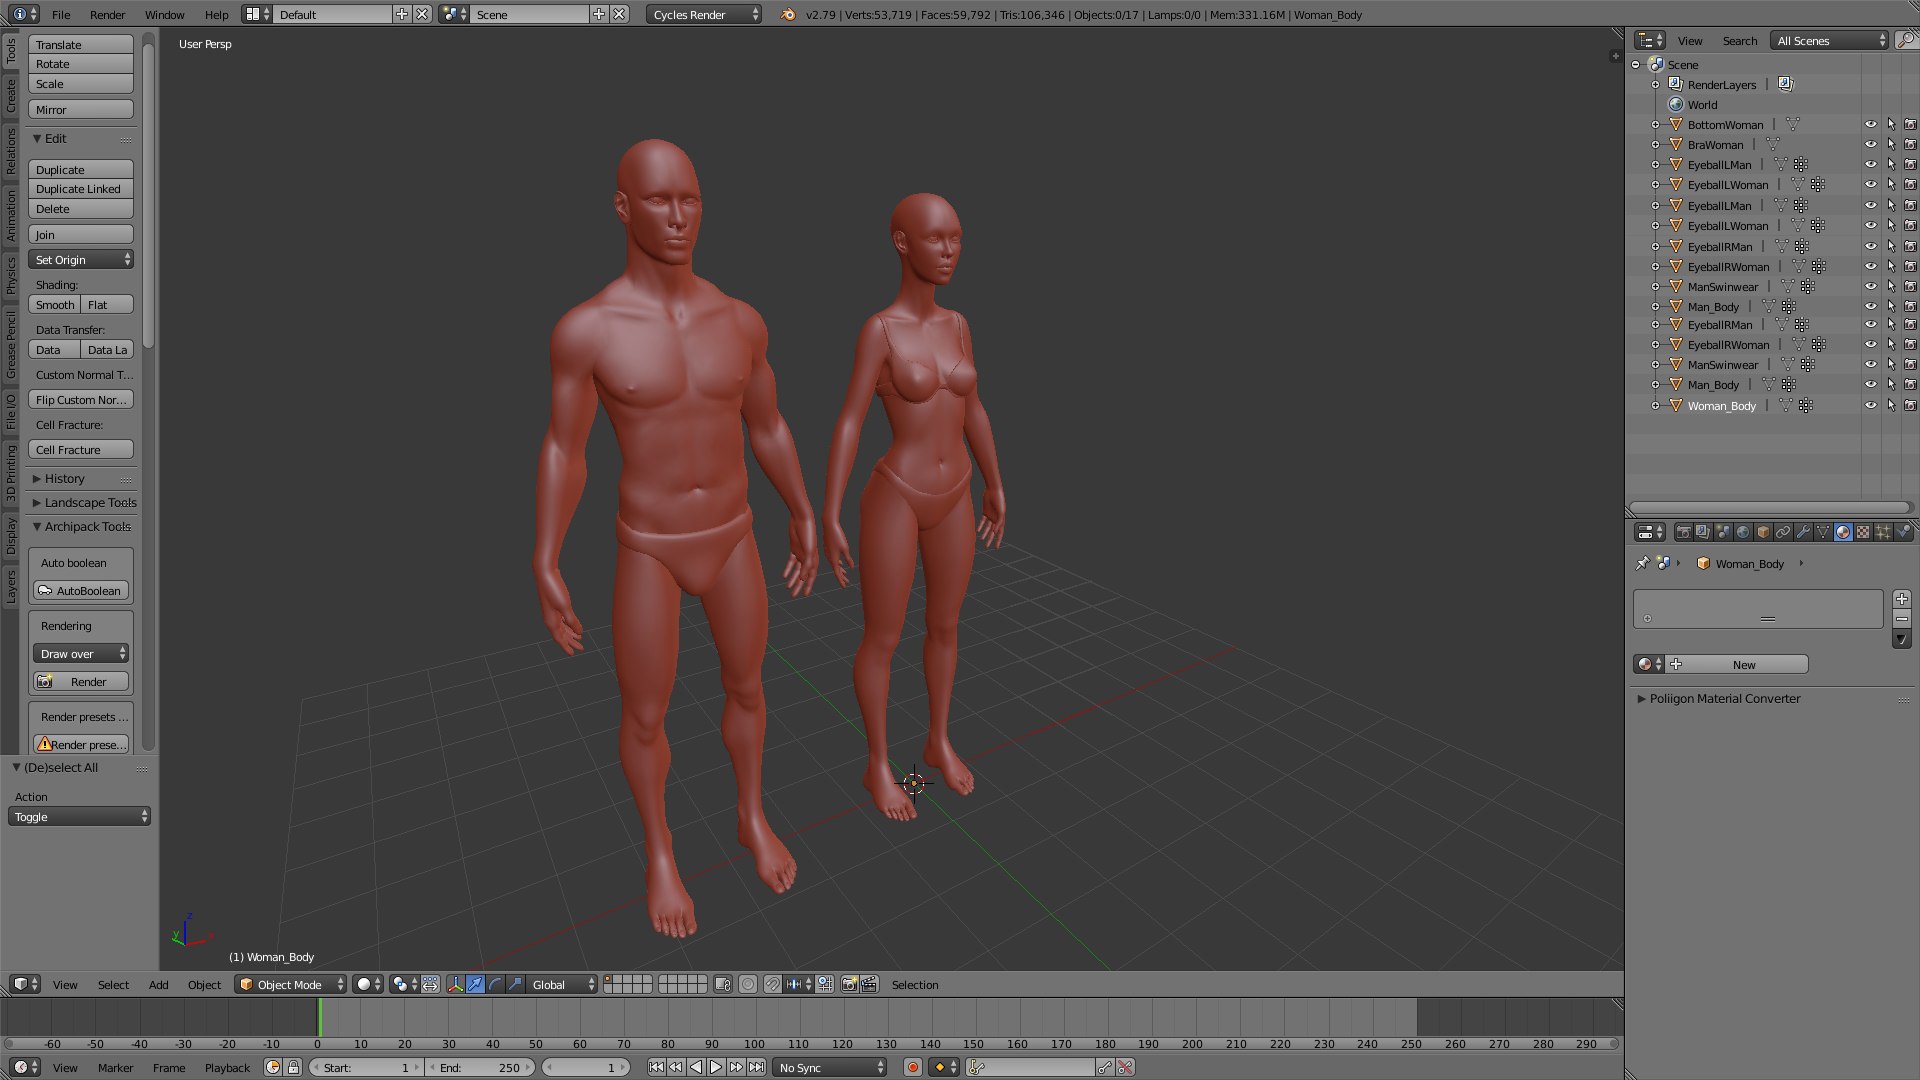Image resolution: width=1920 pixels, height=1080 pixels.
Task: Click the New material button
Action: pyautogui.click(x=1743, y=665)
